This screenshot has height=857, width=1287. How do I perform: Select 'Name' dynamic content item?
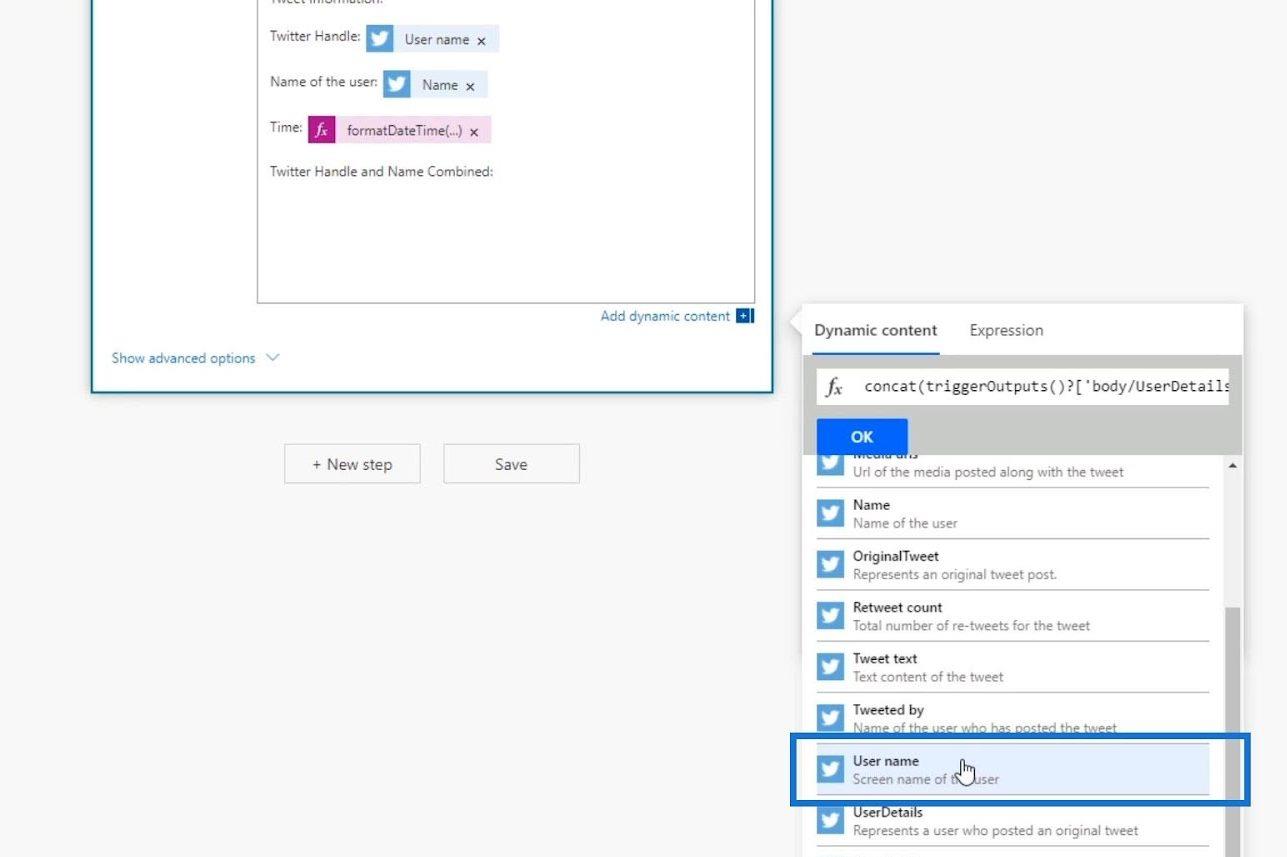click(x=1012, y=513)
